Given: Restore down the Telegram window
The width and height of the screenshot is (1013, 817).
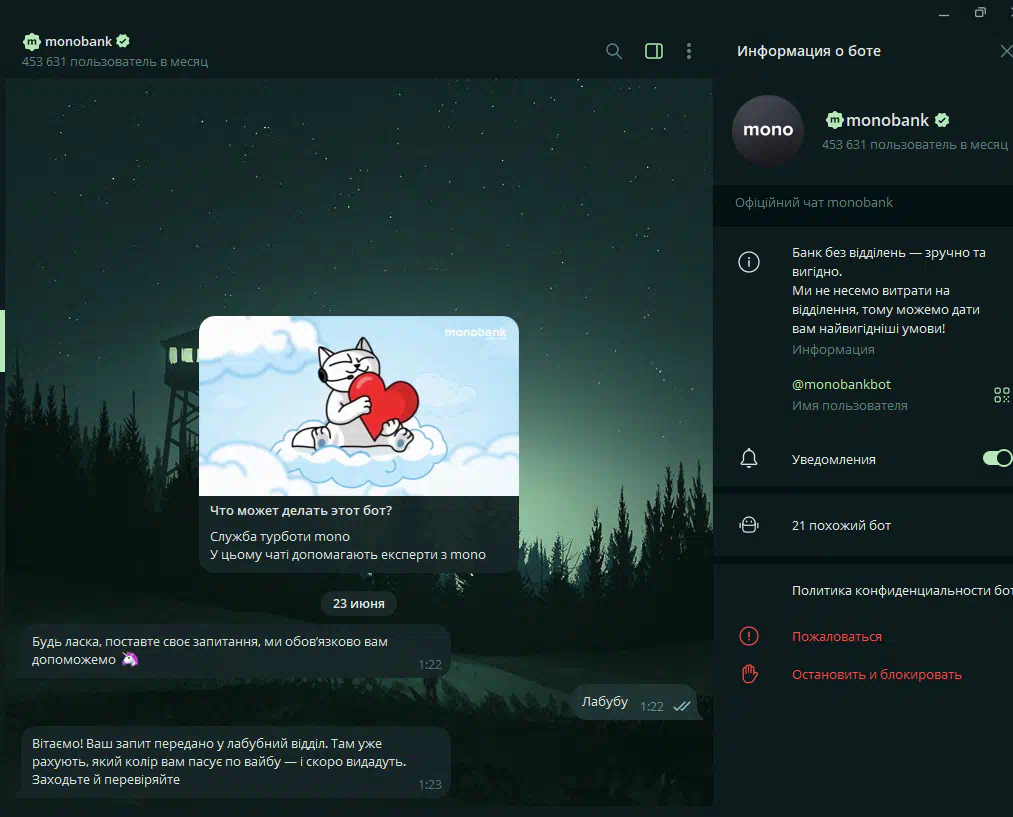Looking at the screenshot, I should point(980,13).
